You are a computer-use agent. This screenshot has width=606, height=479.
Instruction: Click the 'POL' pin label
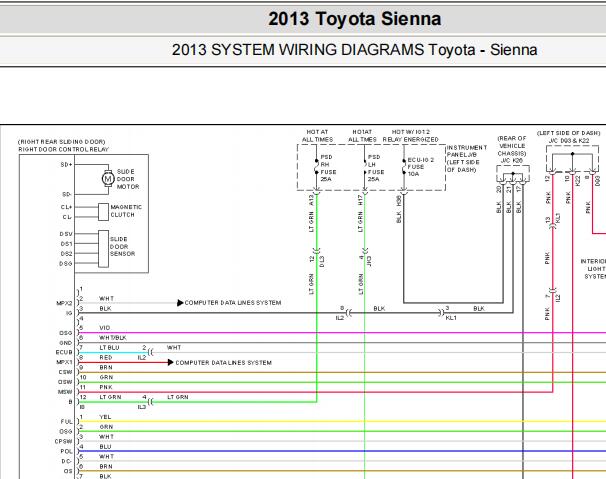point(66,451)
